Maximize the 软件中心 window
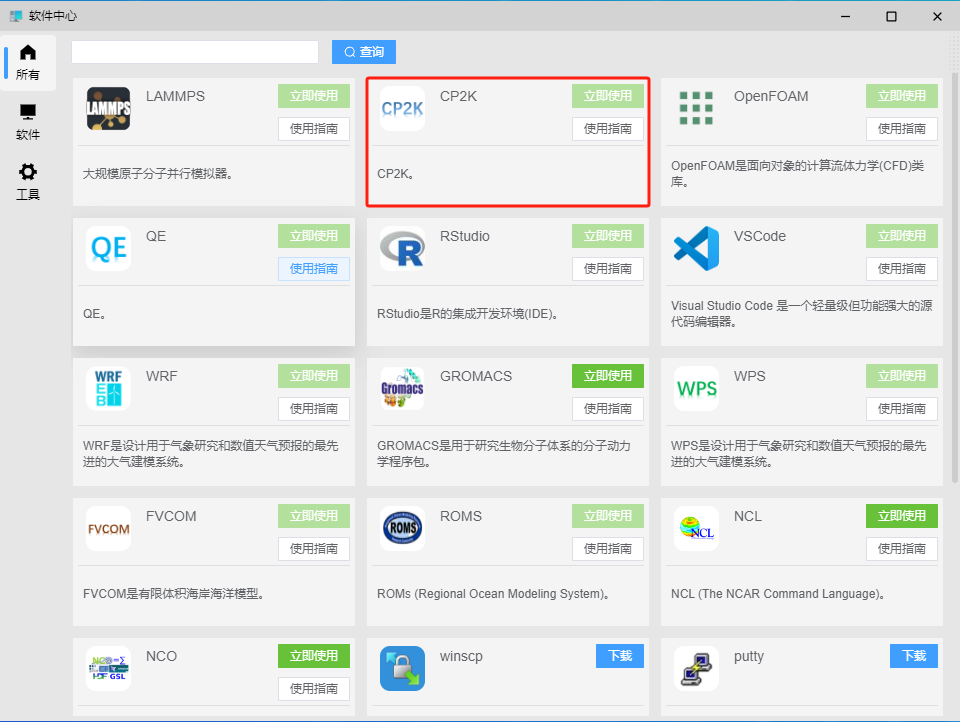The height and width of the screenshot is (722, 960). click(891, 17)
